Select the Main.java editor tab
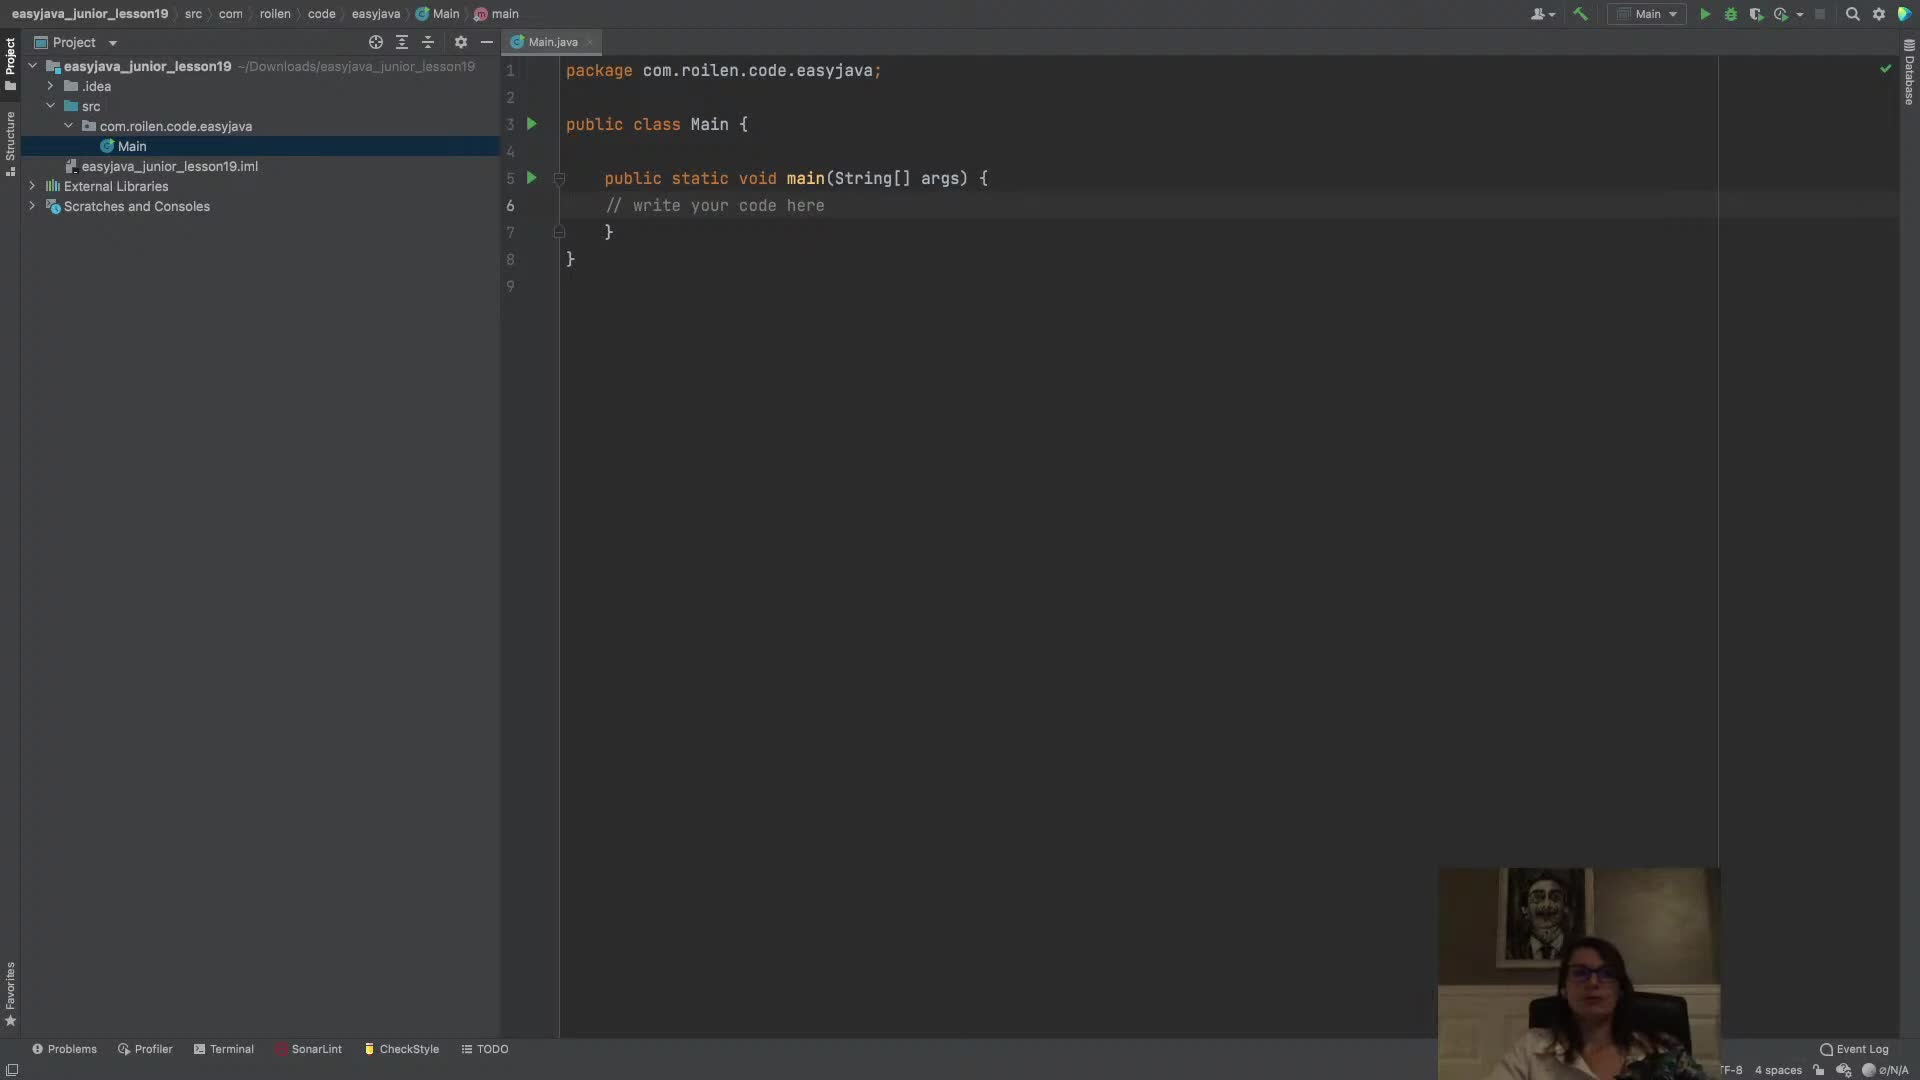Image resolution: width=1920 pixels, height=1080 pixels. coord(552,42)
